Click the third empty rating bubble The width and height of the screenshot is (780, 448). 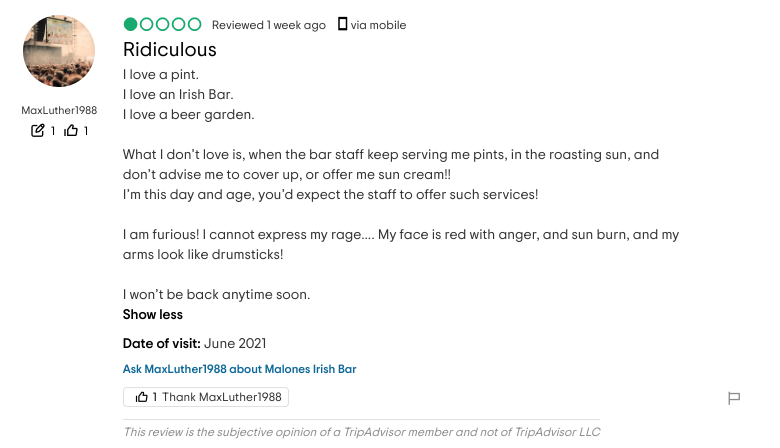pyautogui.click(x=162, y=24)
